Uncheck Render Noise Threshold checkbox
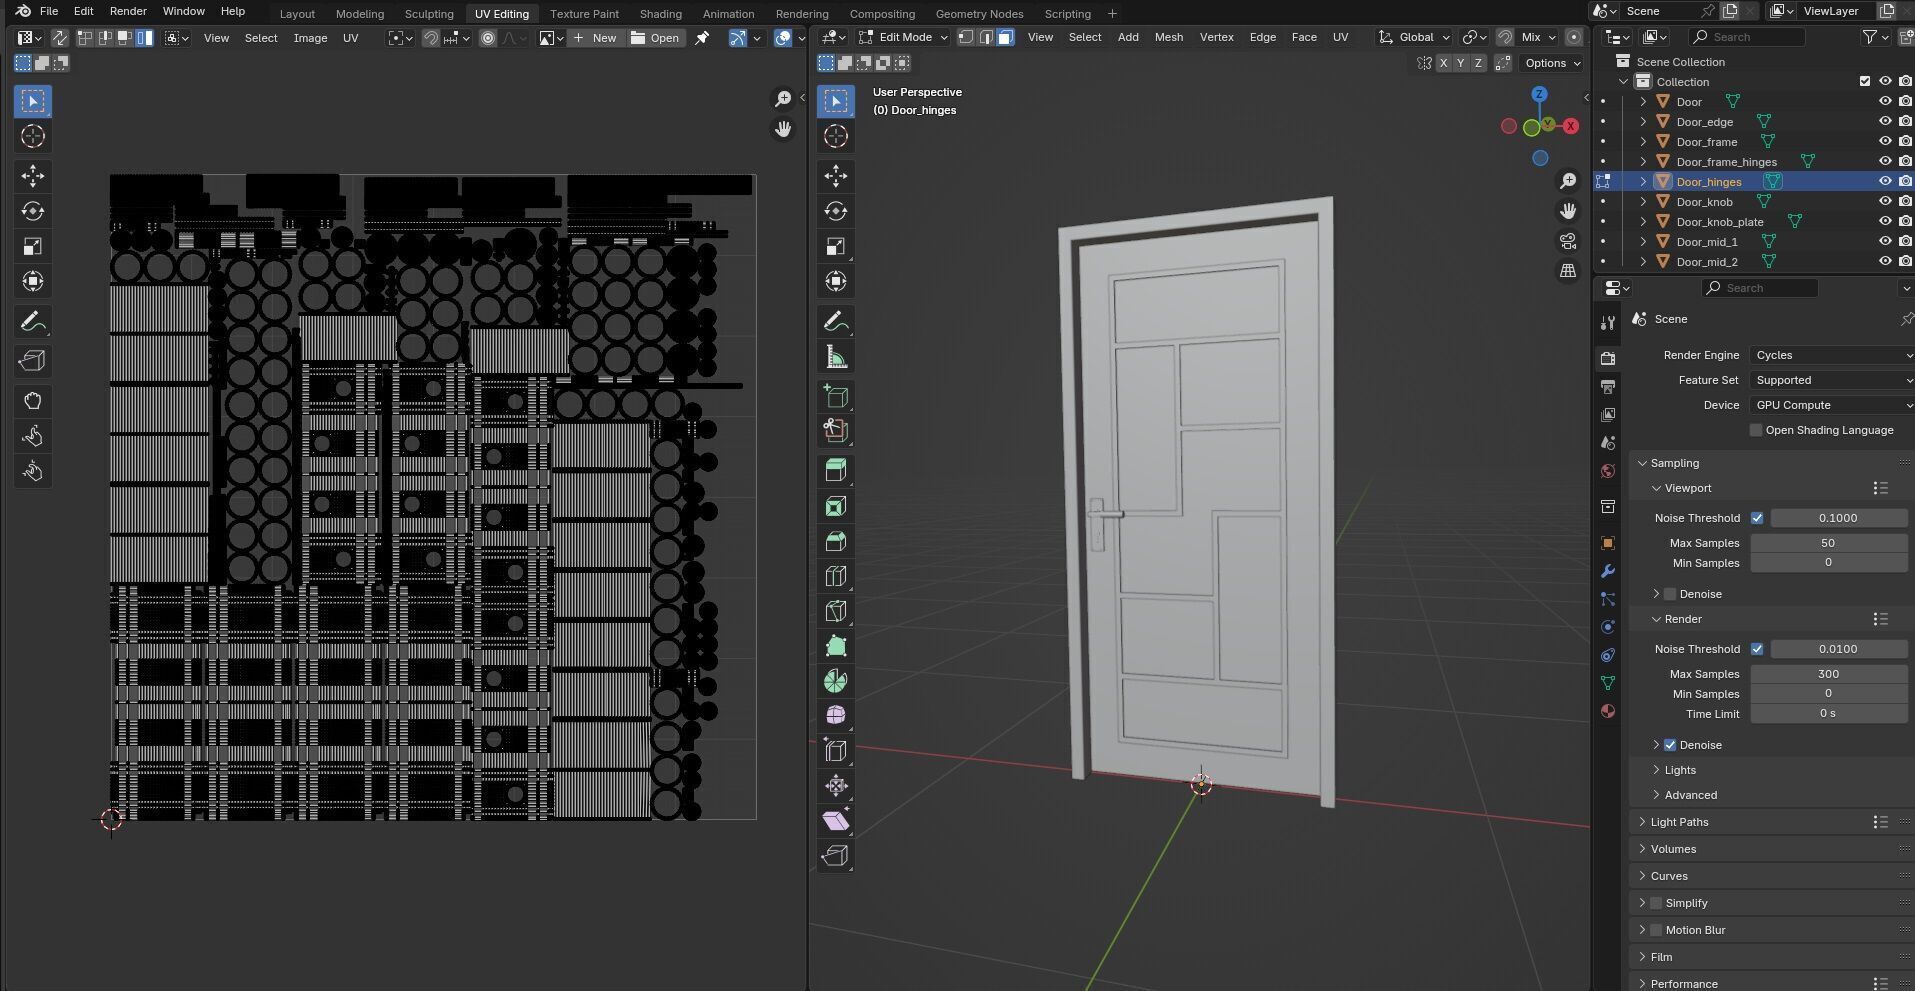This screenshot has height=991, width=1915. click(x=1757, y=649)
